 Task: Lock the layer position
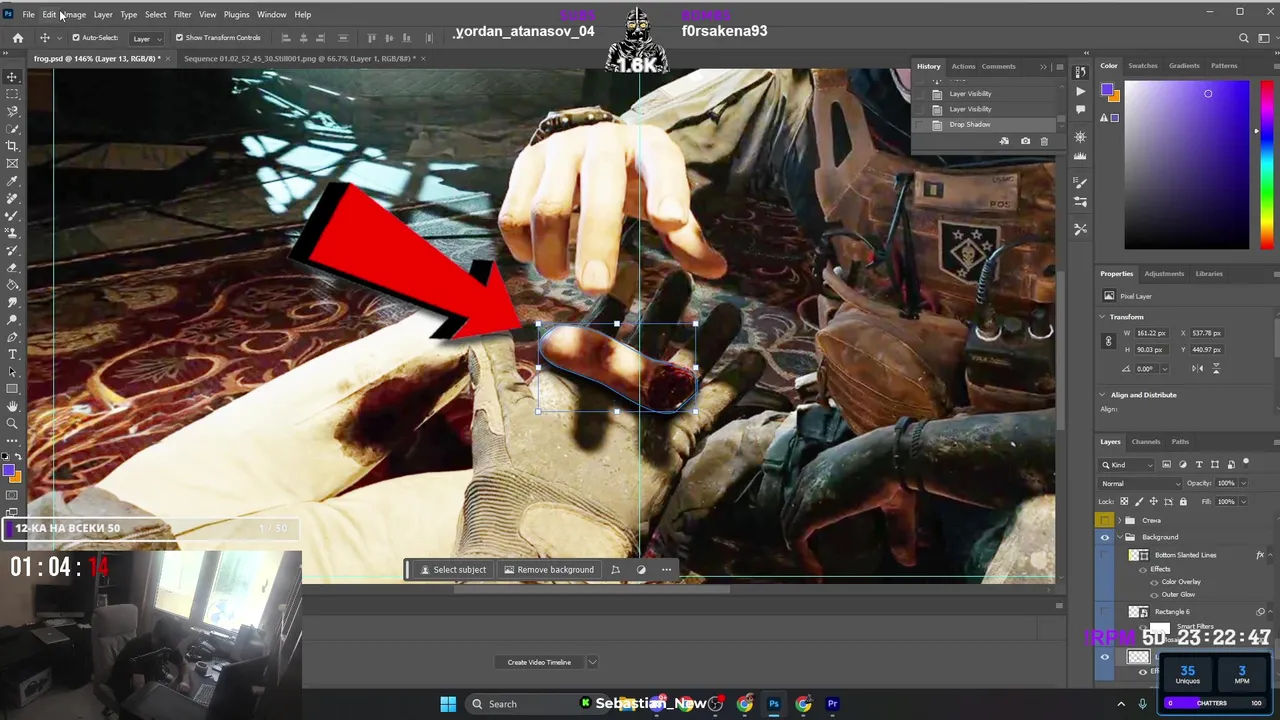[1153, 501]
